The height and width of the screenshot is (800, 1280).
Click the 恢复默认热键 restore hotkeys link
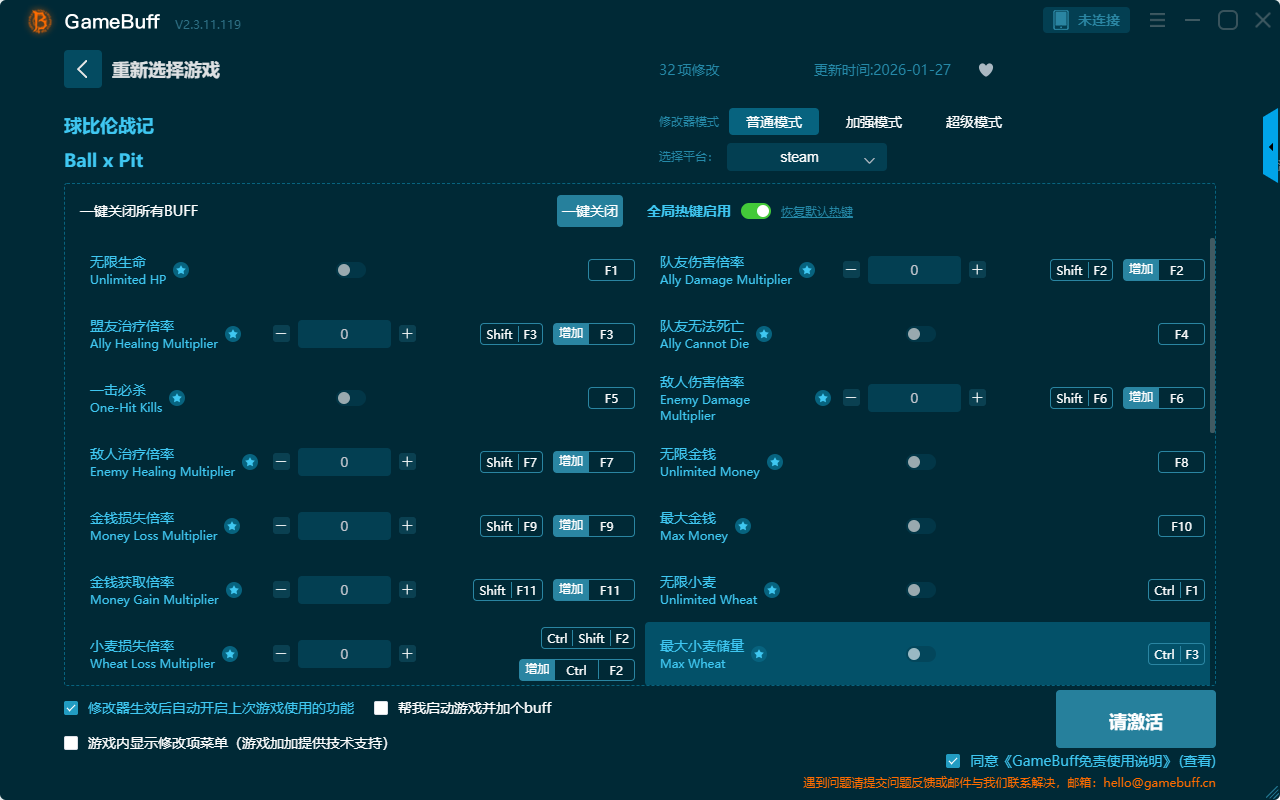point(816,212)
